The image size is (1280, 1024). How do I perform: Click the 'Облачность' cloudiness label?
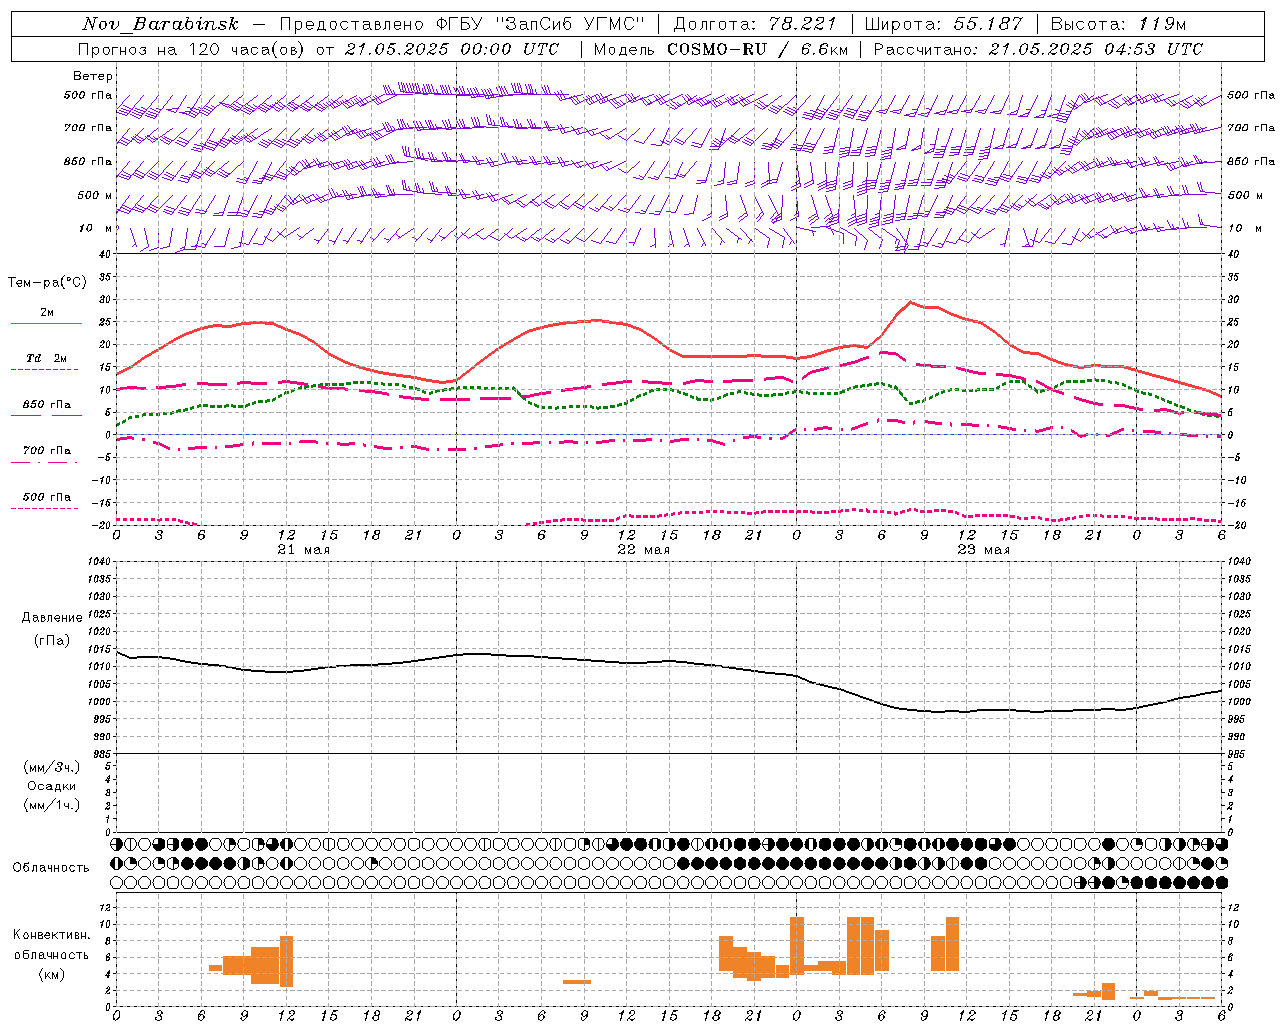[51, 868]
